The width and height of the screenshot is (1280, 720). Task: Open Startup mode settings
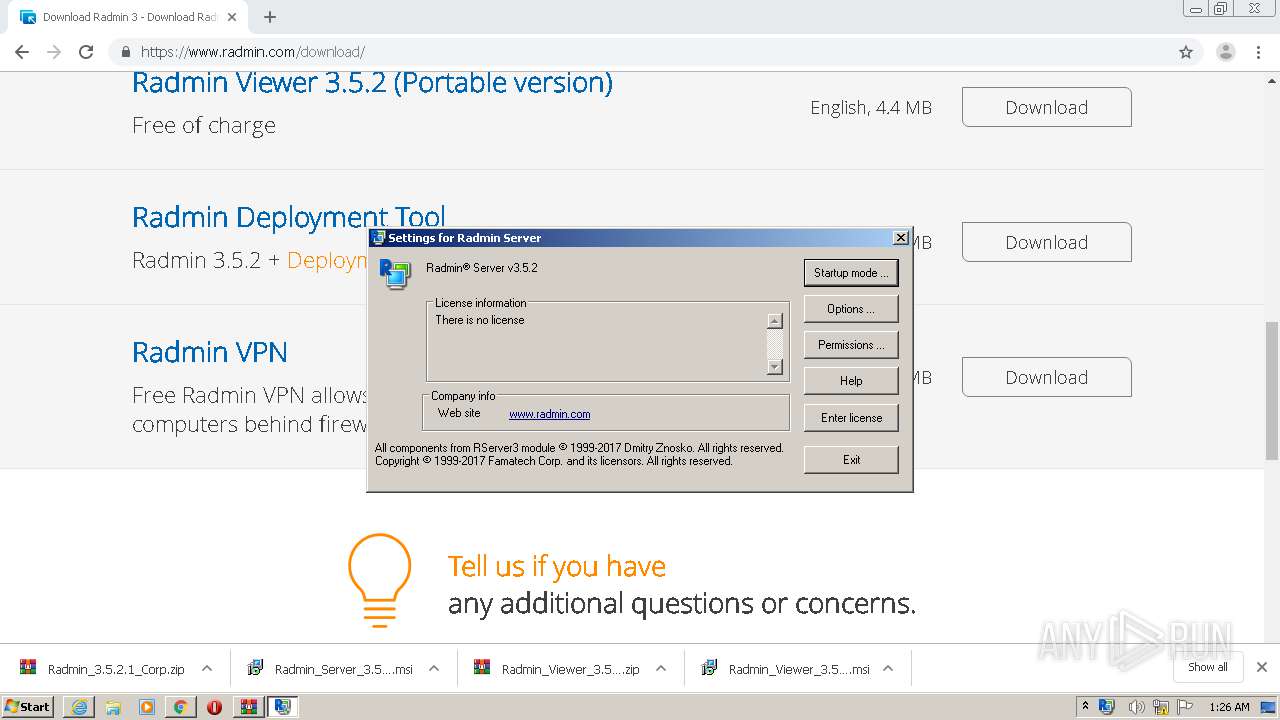(851, 273)
